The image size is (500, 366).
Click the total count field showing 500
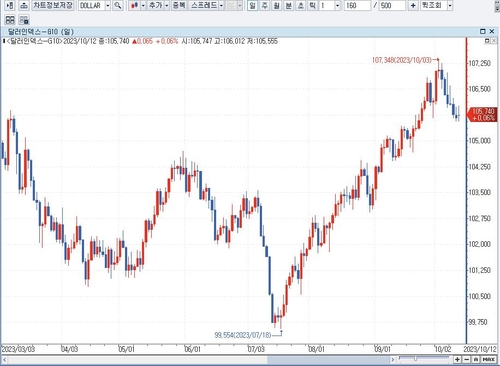(392, 6)
